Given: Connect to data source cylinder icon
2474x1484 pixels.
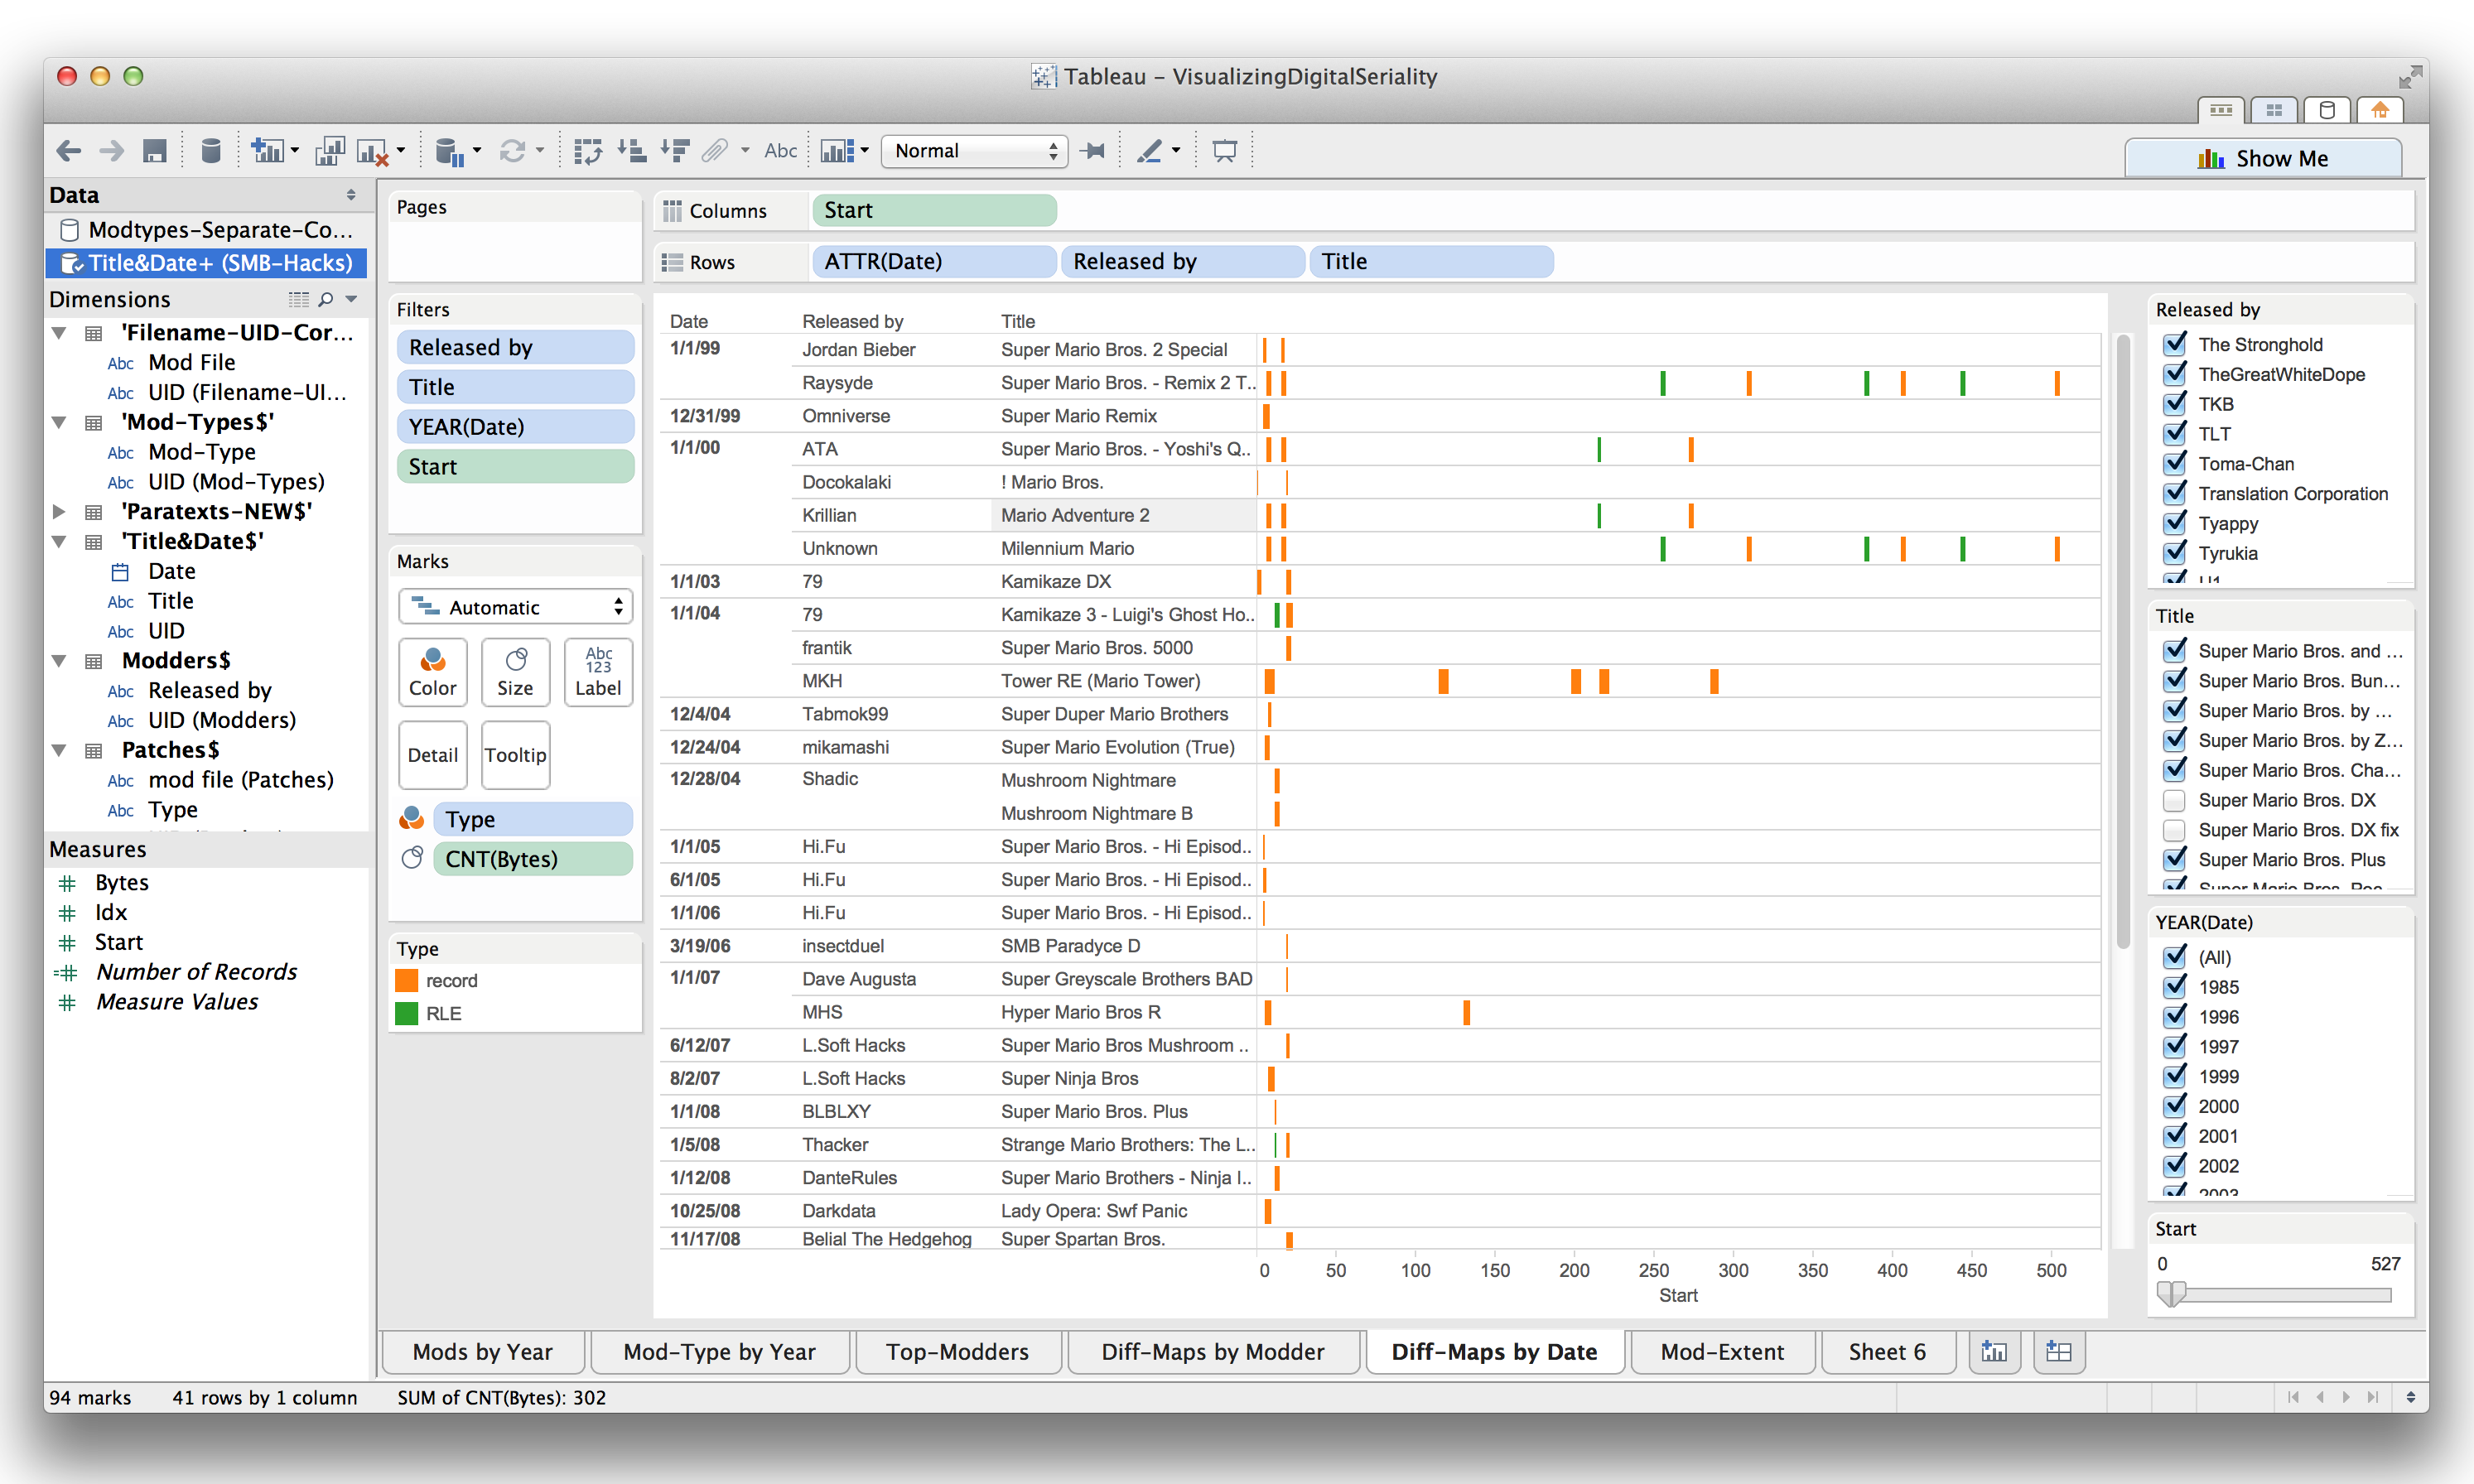Looking at the screenshot, I should (211, 151).
